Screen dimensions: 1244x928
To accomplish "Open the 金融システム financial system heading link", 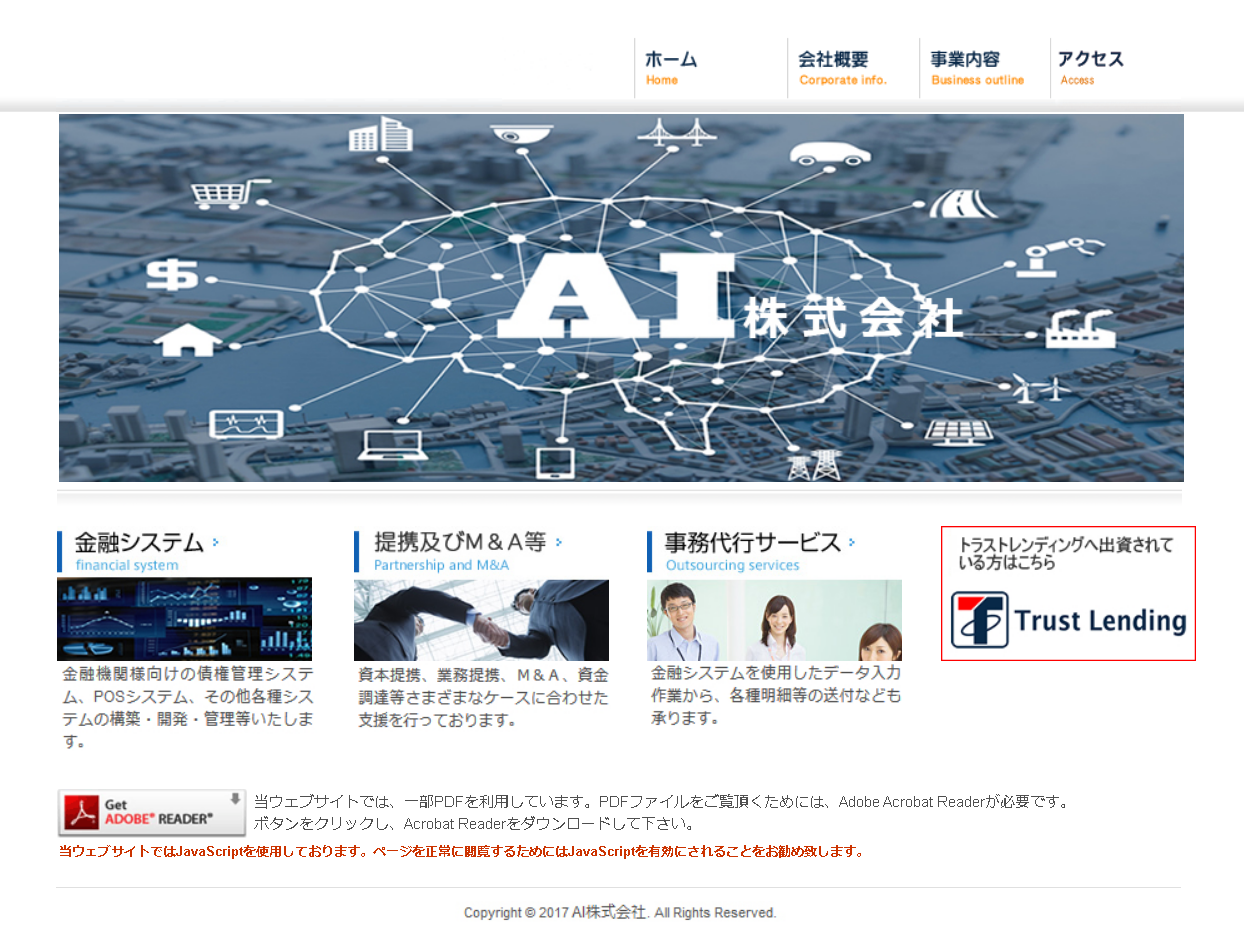I will tap(139, 551).
